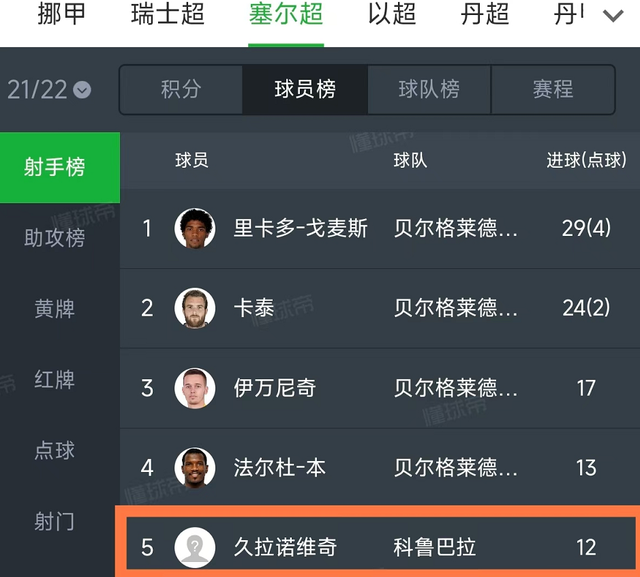This screenshot has width=640, height=577.
Task: Click 法尔杜-本 player avatar
Action: [195, 467]
